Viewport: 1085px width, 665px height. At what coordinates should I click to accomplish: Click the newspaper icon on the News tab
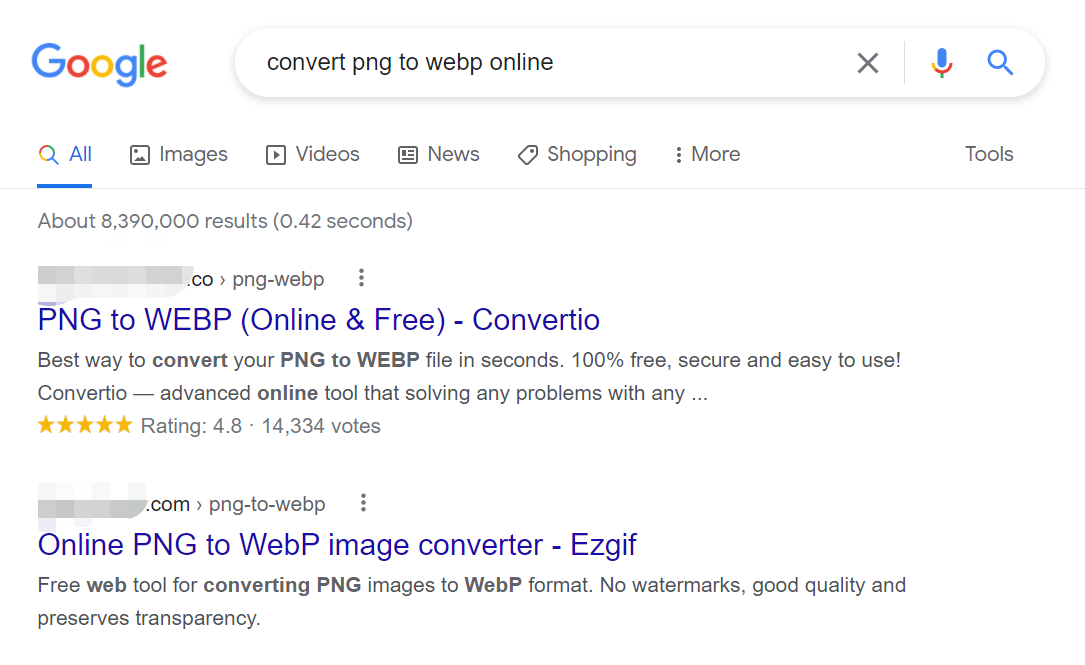point(406,154)
